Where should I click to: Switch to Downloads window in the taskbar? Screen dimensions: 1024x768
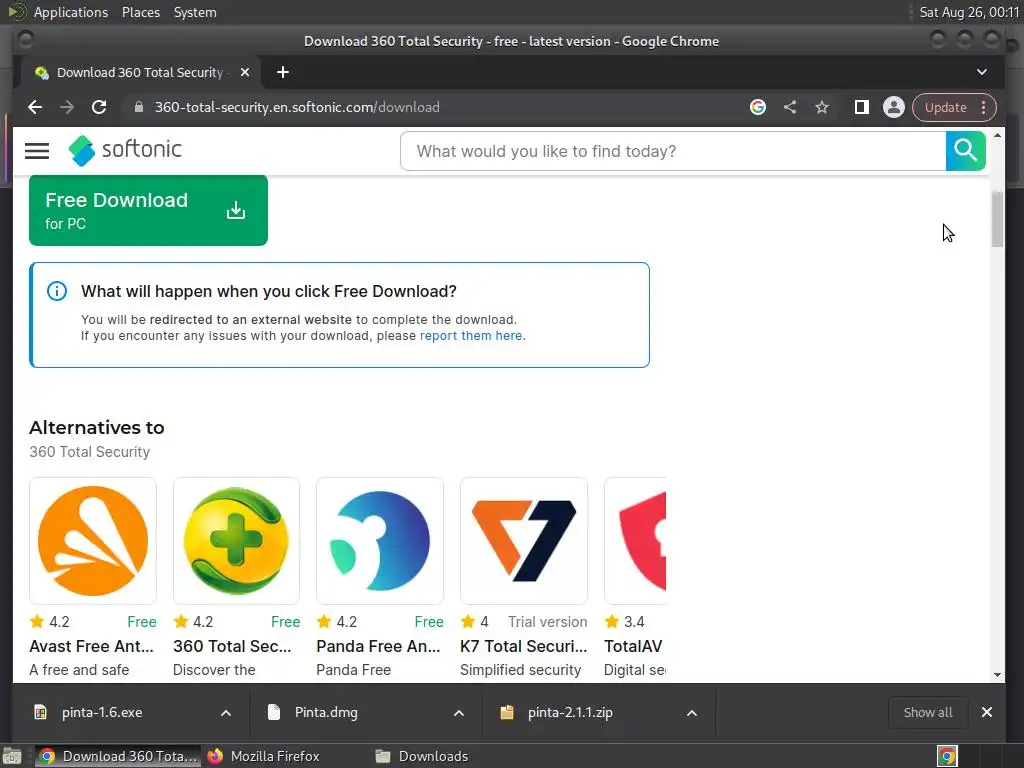(422, 756)
